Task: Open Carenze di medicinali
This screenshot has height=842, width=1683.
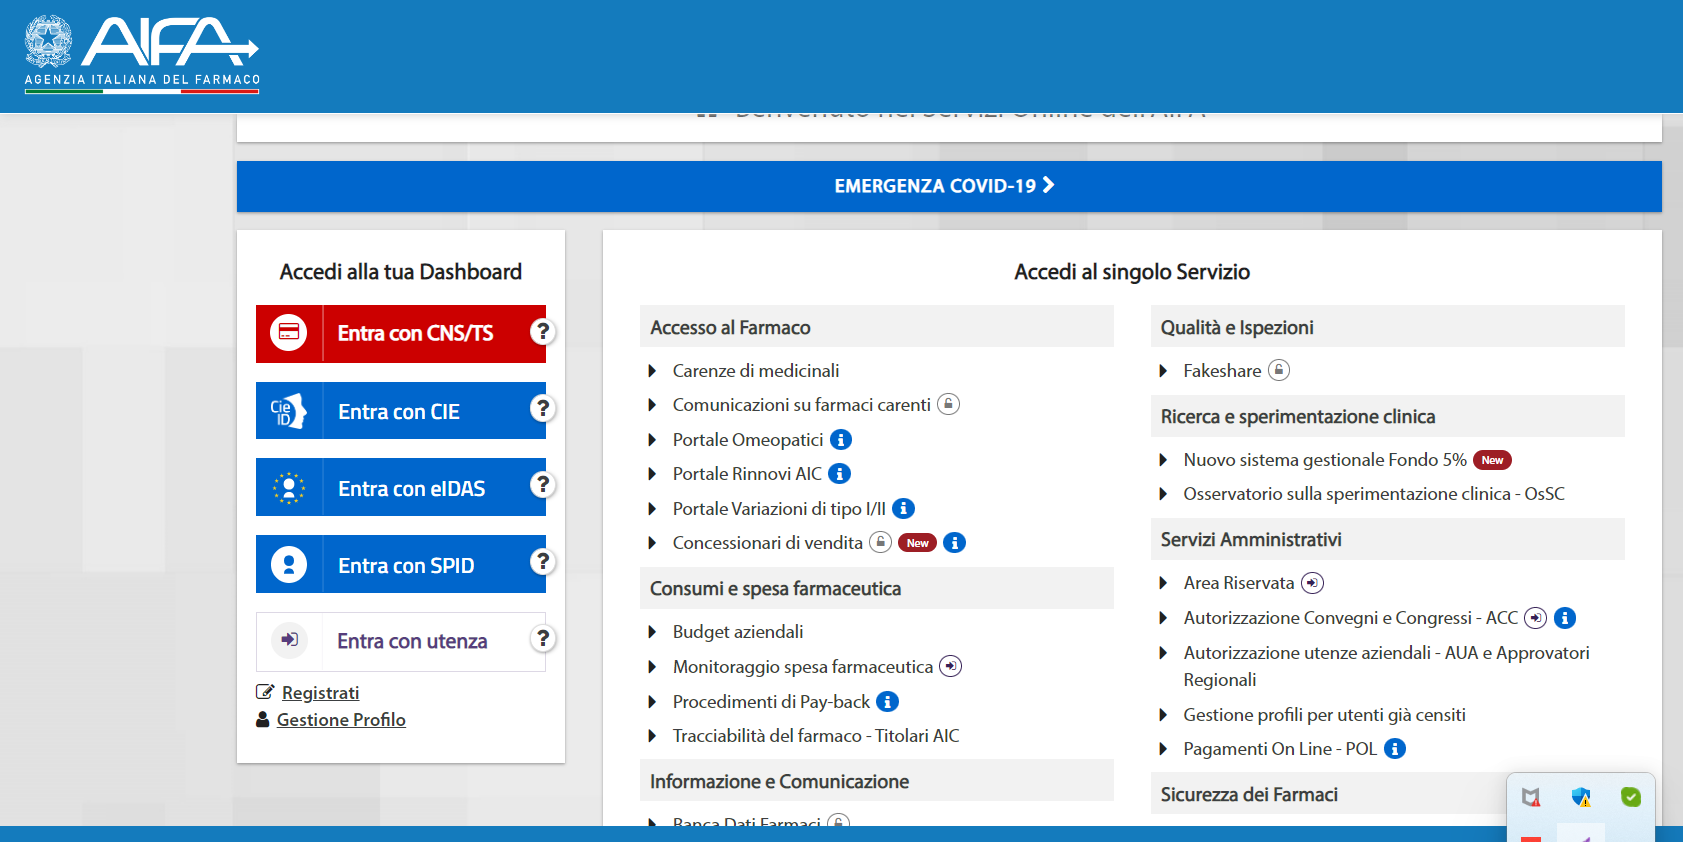Action: click(x=756, y=371)
